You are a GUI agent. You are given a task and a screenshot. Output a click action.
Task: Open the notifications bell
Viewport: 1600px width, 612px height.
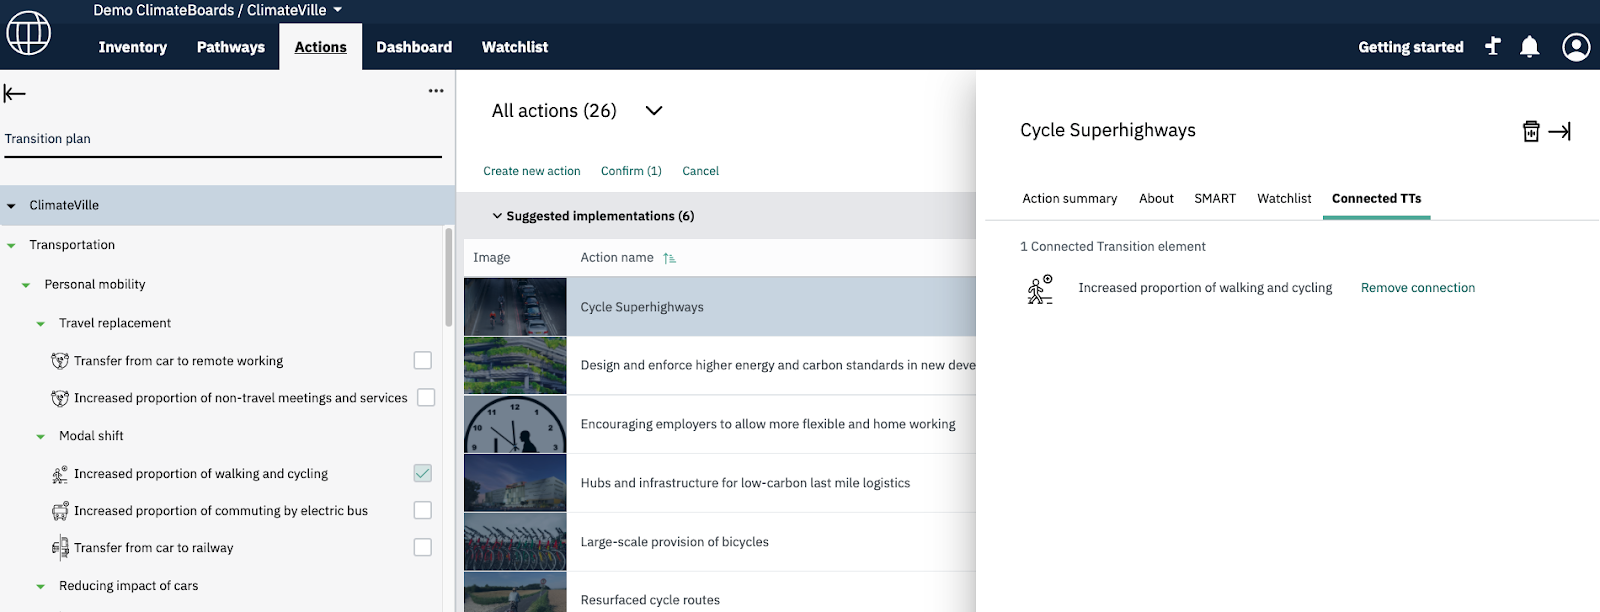click(1529, 47)
